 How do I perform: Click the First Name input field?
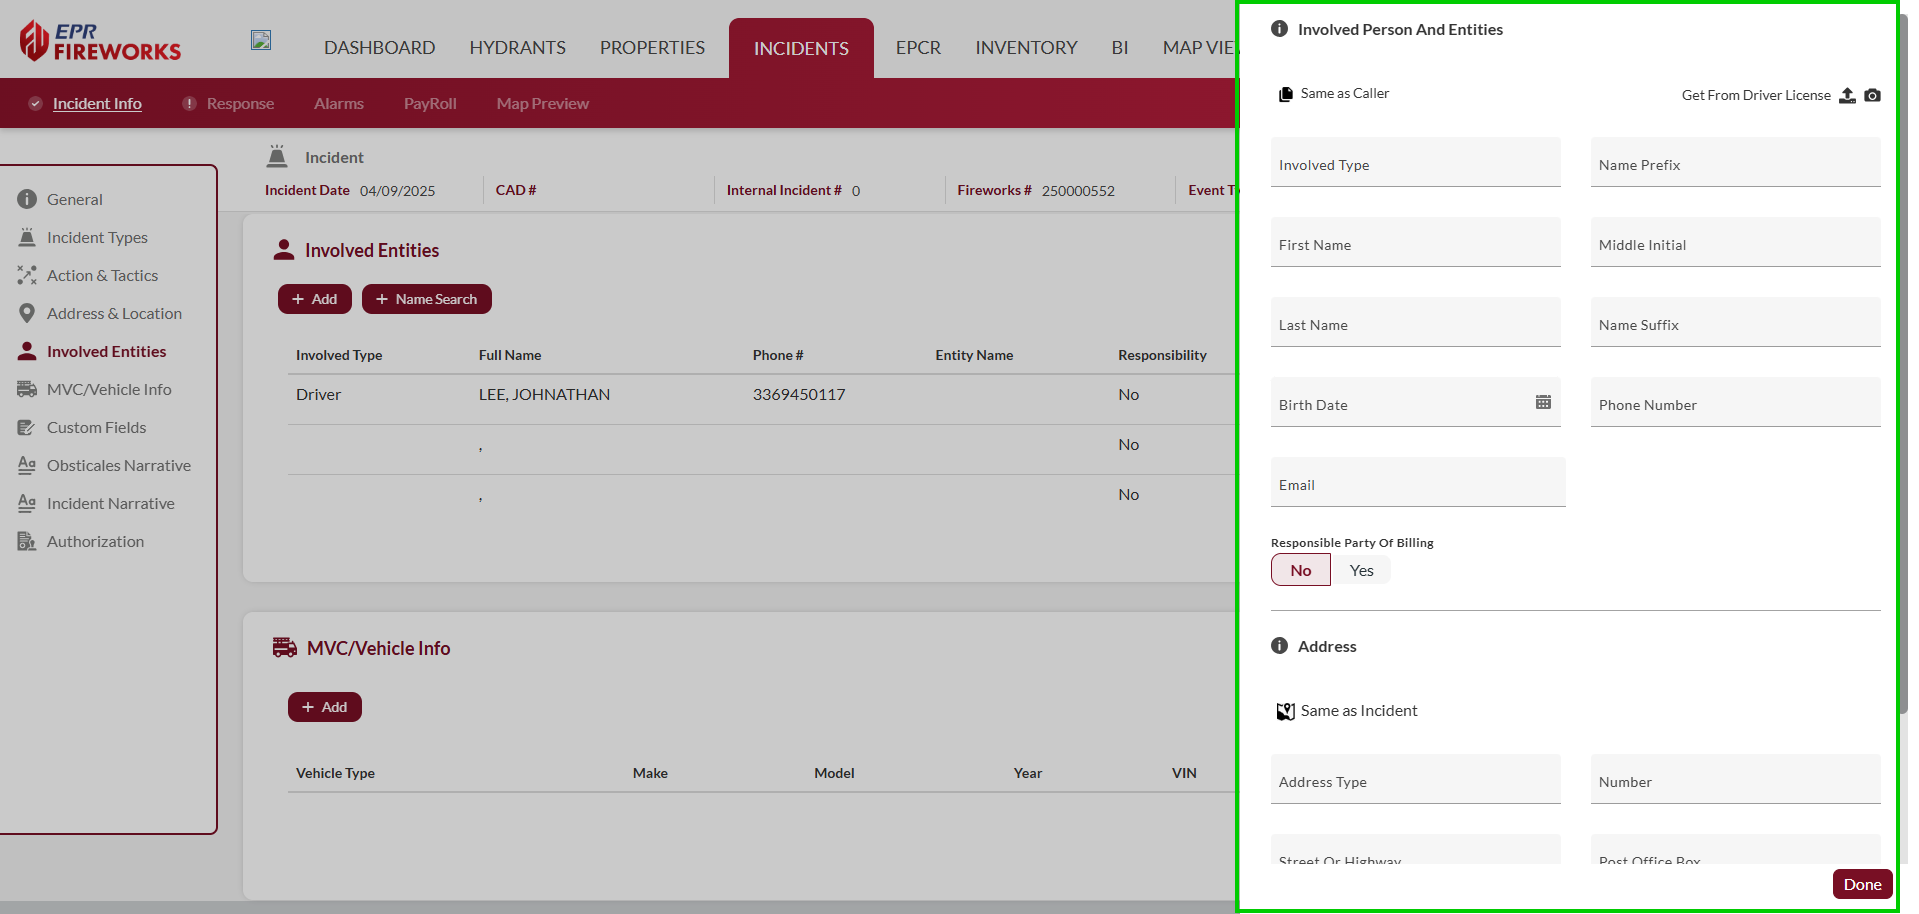click(1415, 243)
